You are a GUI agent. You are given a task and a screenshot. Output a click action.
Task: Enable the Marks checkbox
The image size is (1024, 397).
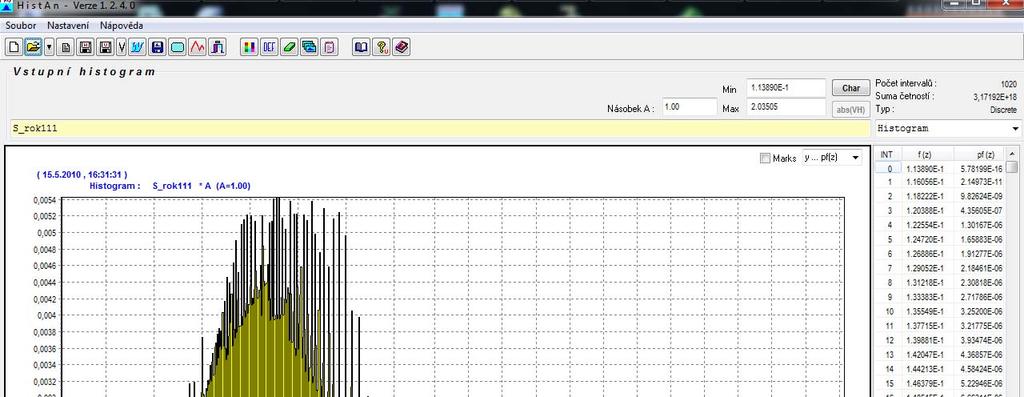[765, 158]
